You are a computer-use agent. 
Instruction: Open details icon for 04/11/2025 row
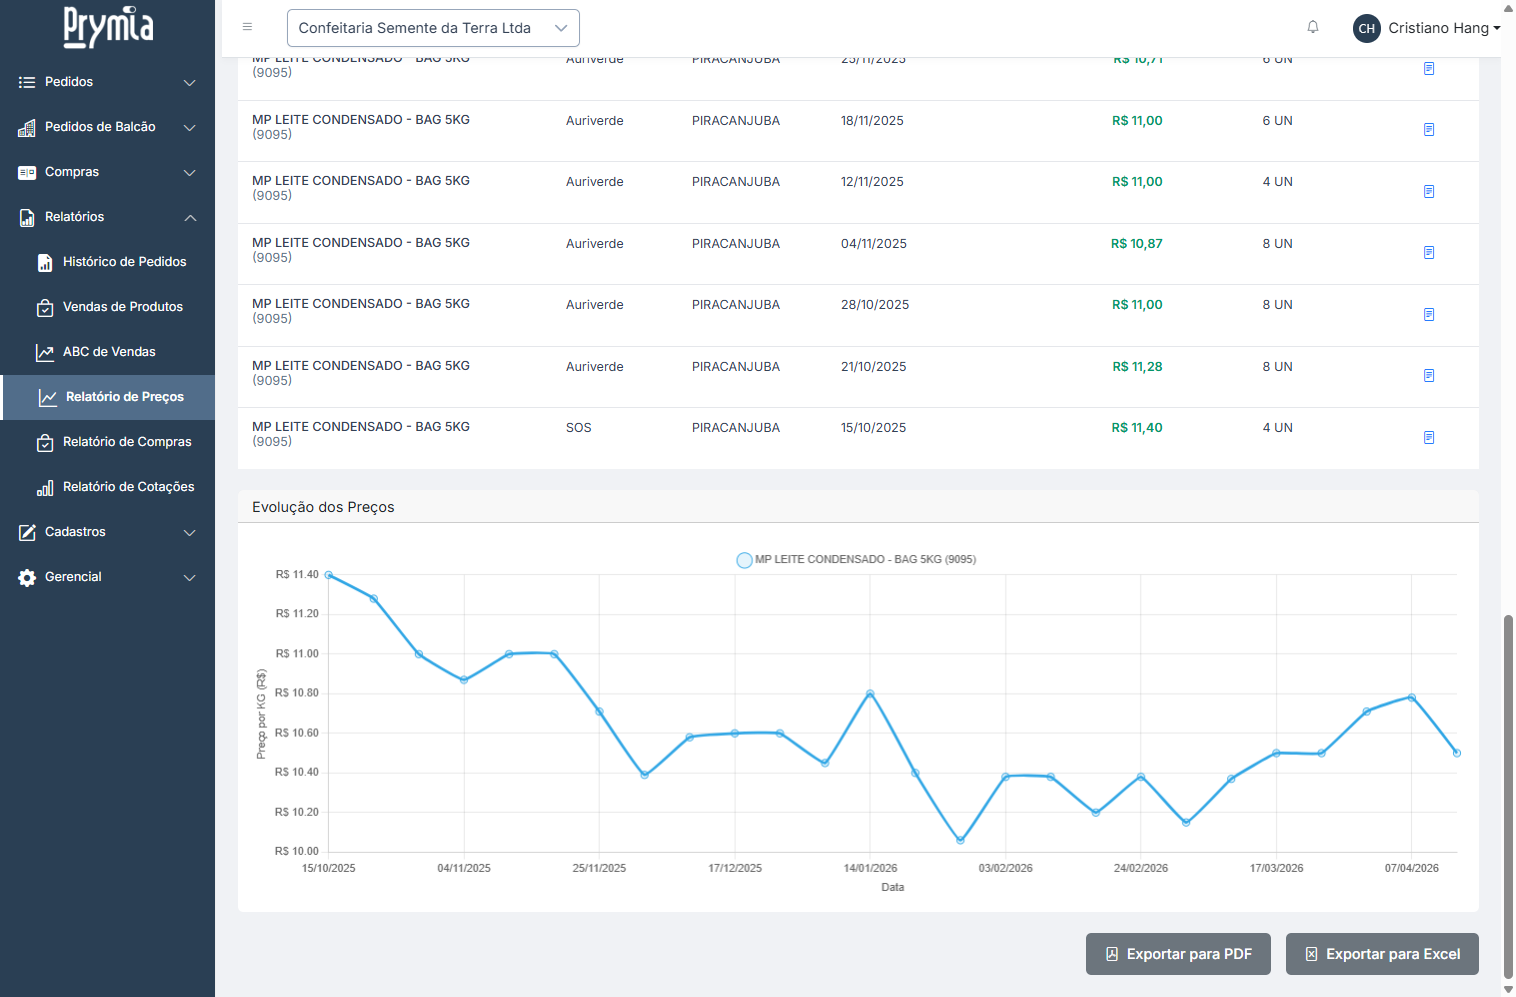pos(1428,253)
